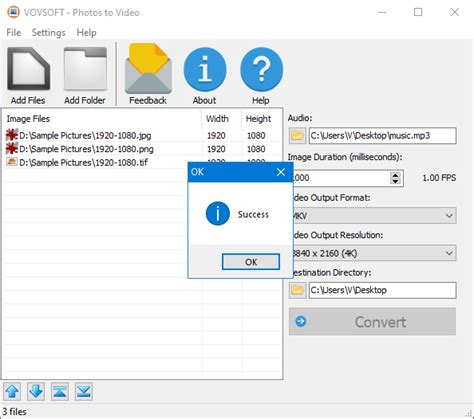Increase image duration with up spinner
Viewport: 474px width, 419px height.
[395, 175]
